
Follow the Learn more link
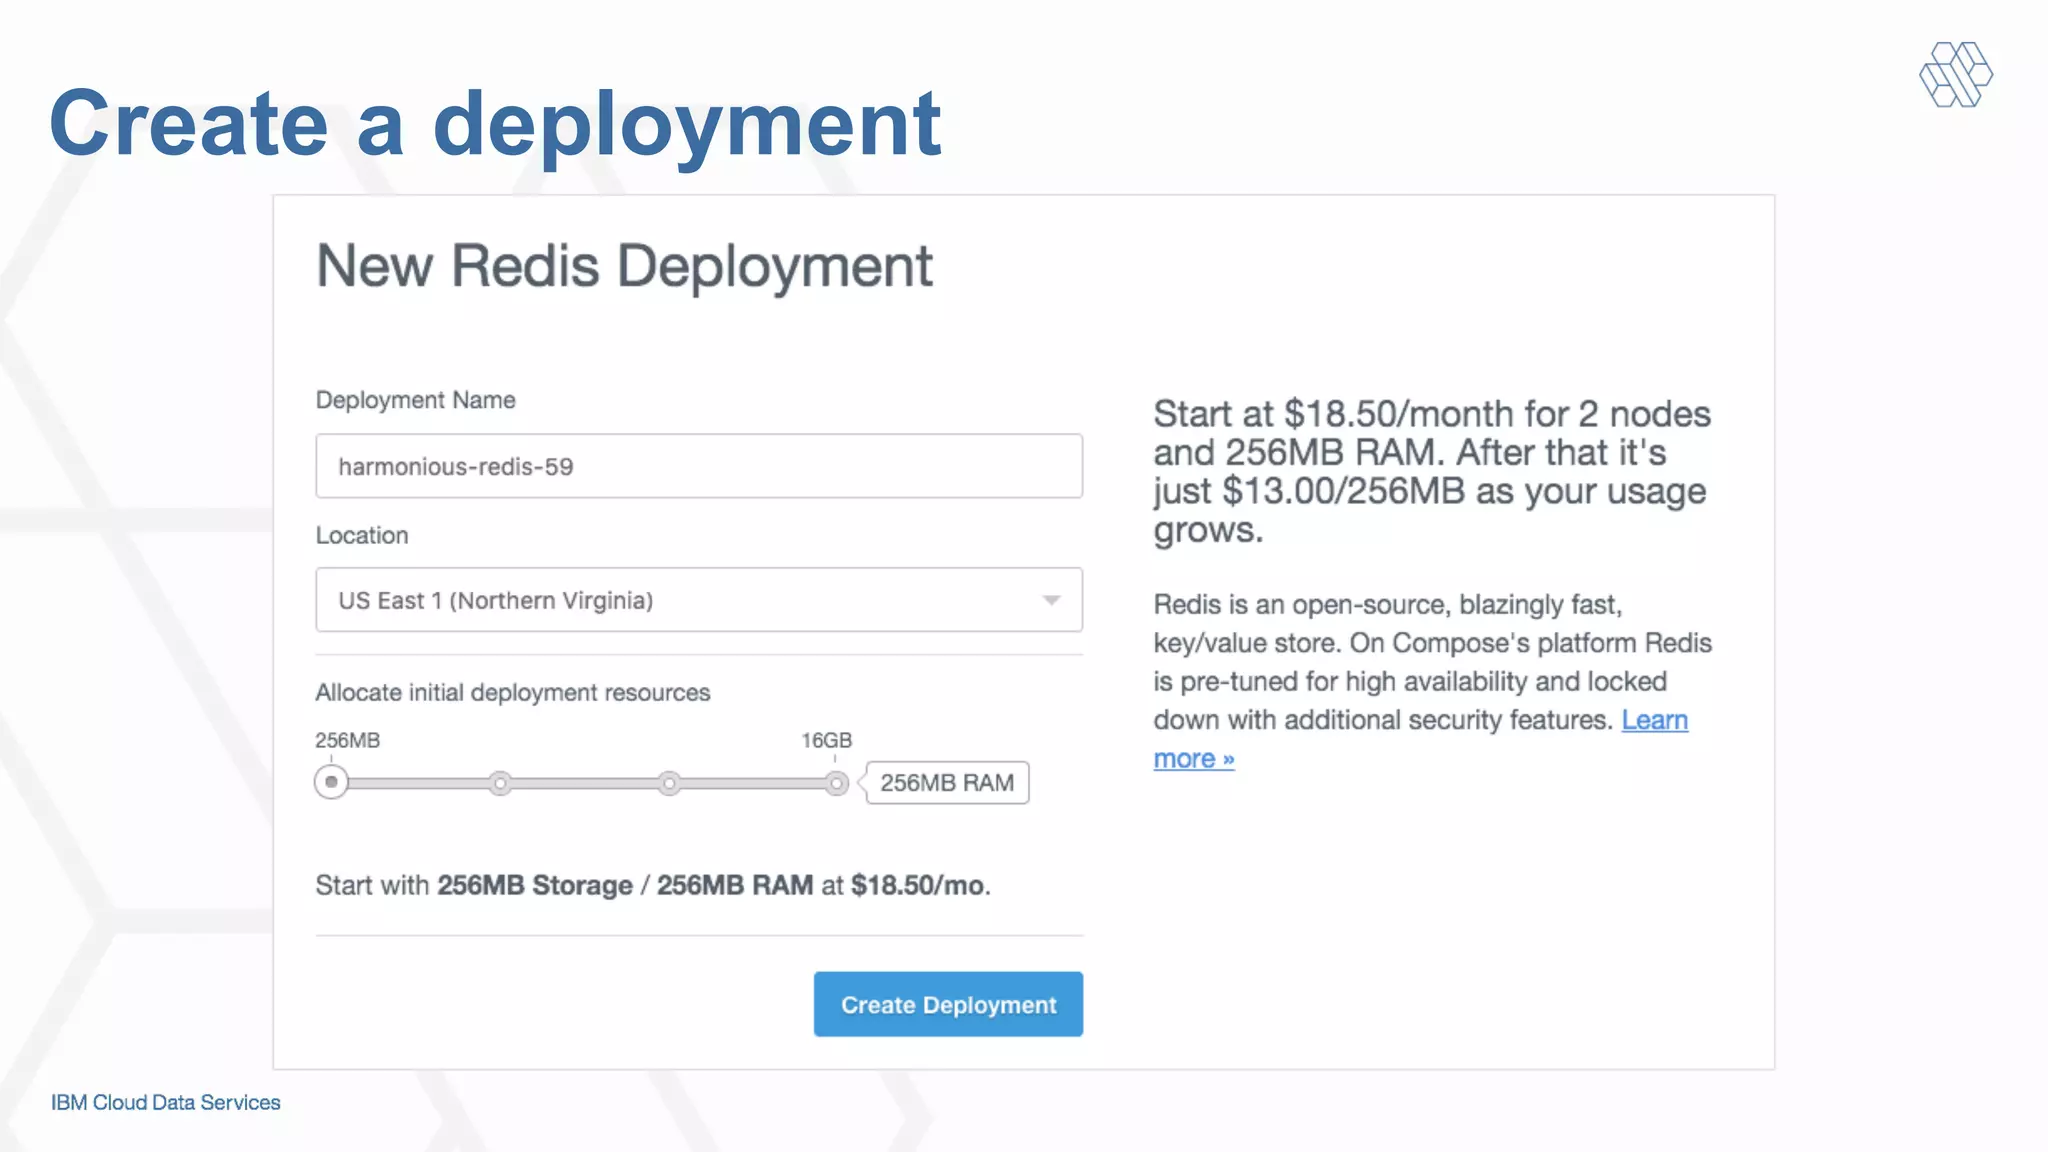click(1420, 739)
